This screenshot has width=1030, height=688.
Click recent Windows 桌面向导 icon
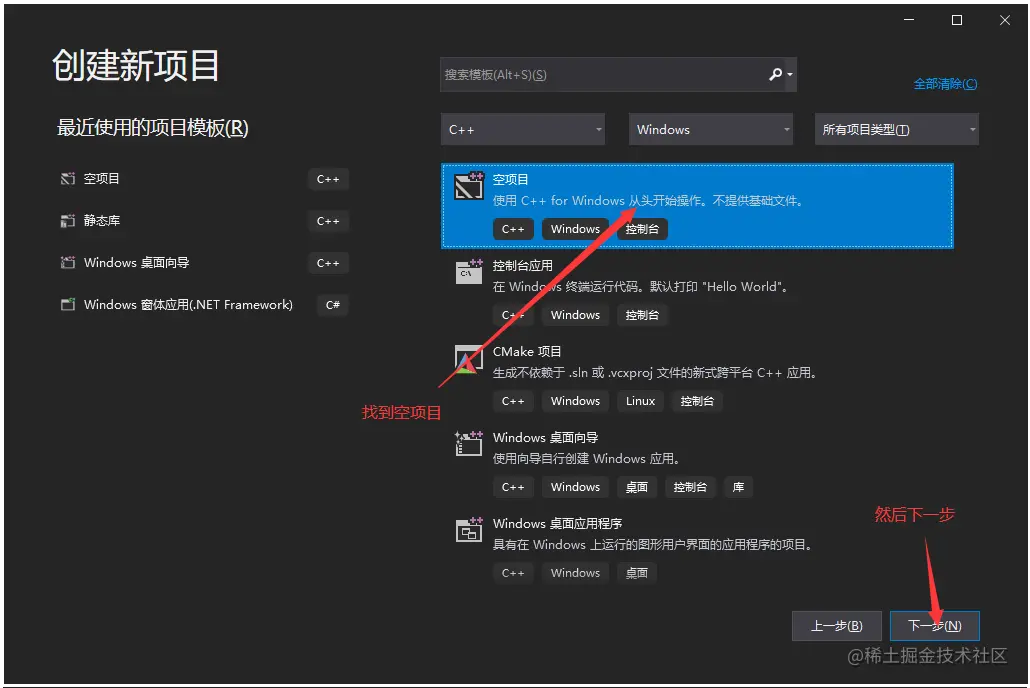click(68, 263)
